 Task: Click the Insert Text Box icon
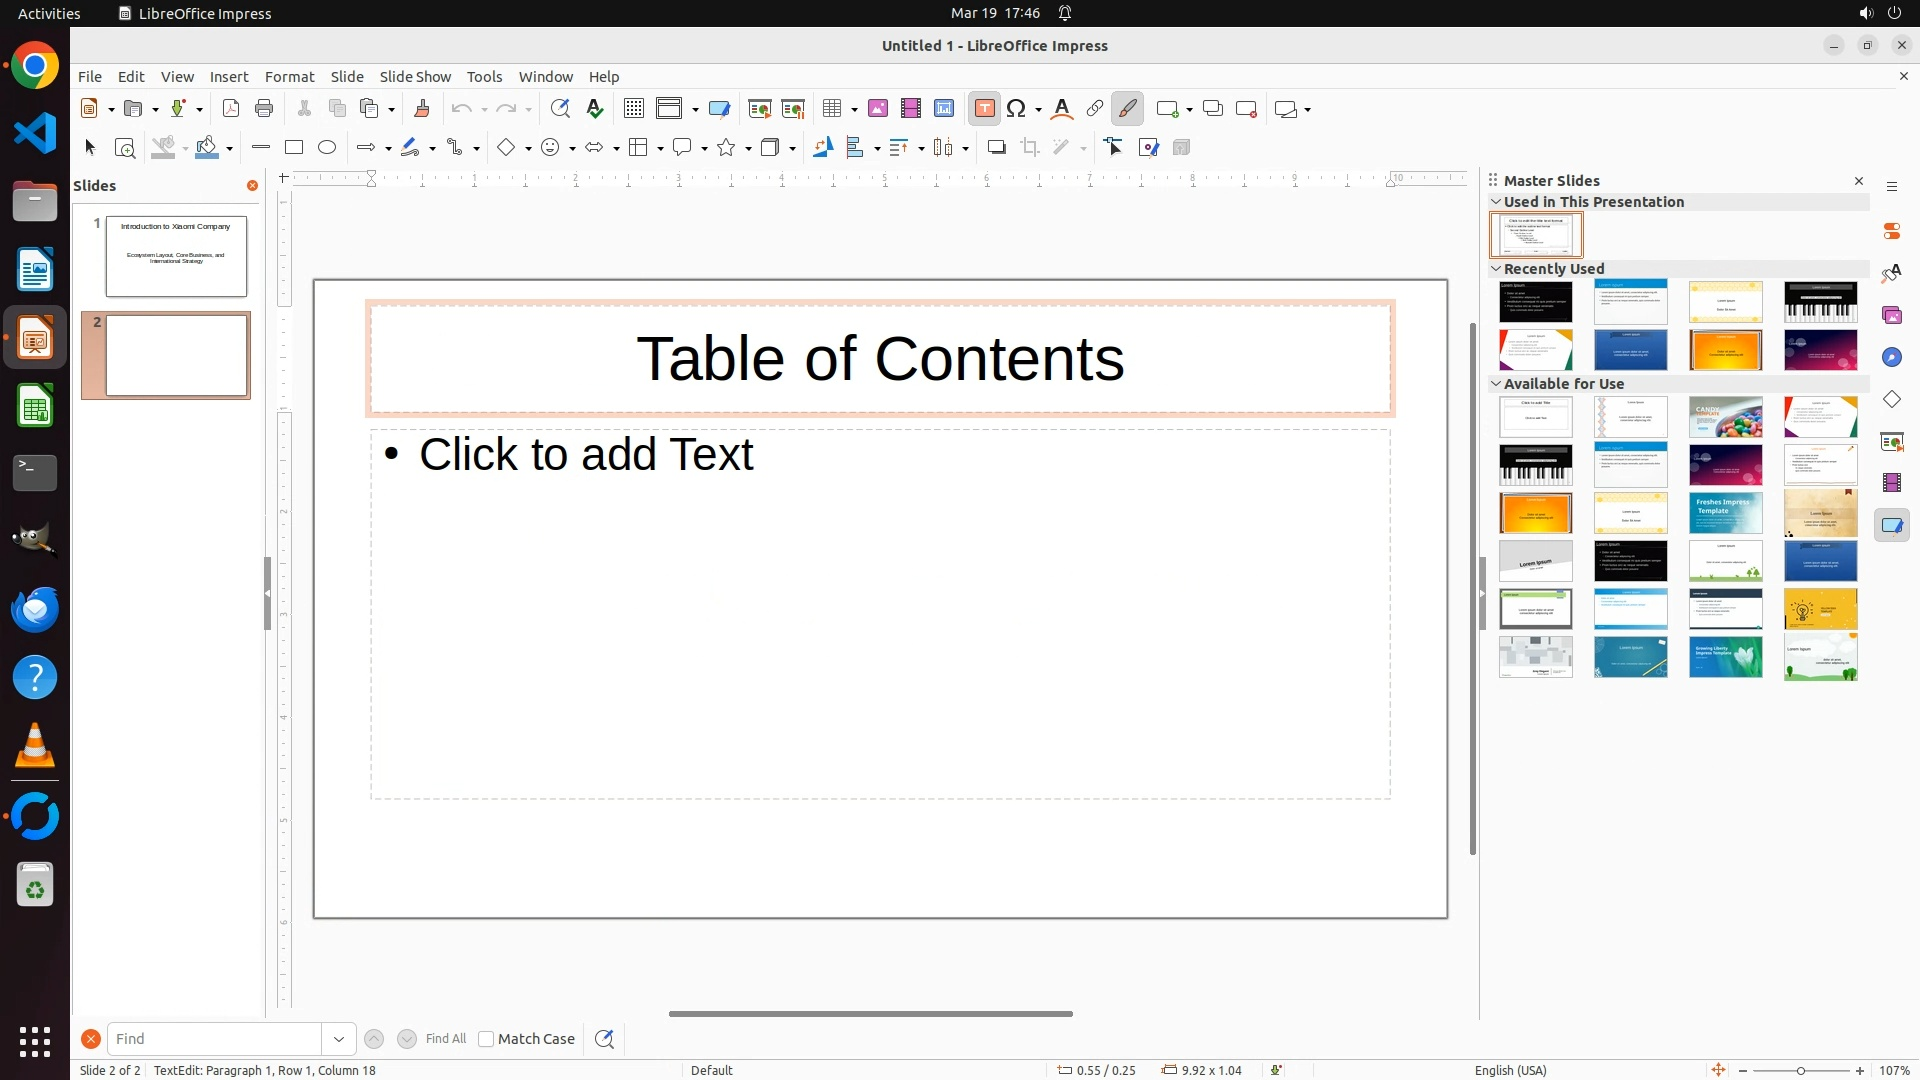[984, 109]
